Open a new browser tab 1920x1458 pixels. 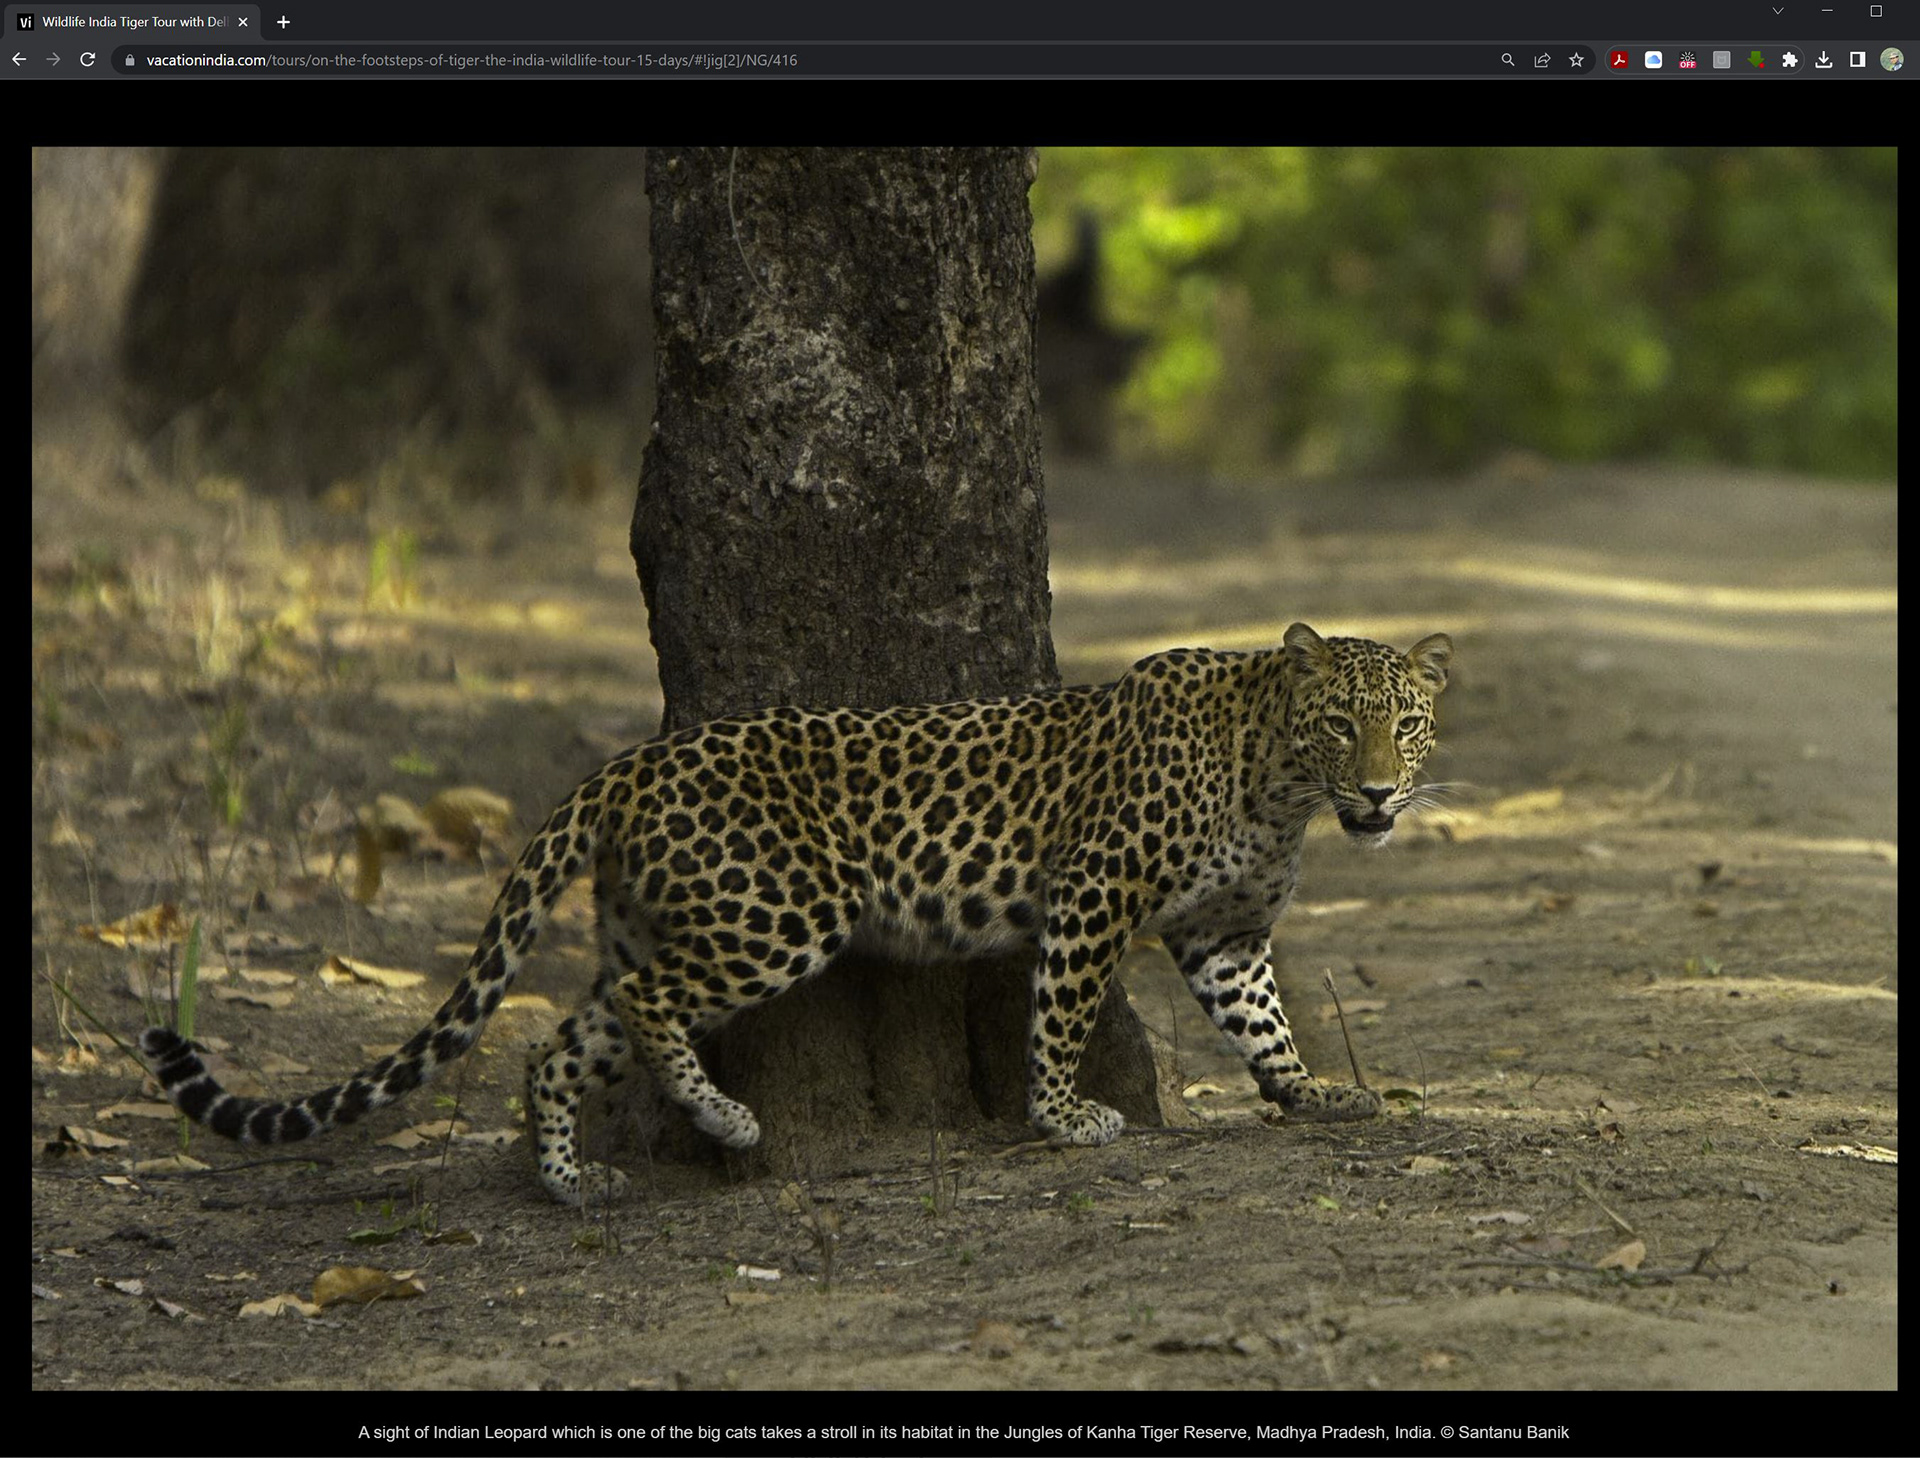click(283, 22)
